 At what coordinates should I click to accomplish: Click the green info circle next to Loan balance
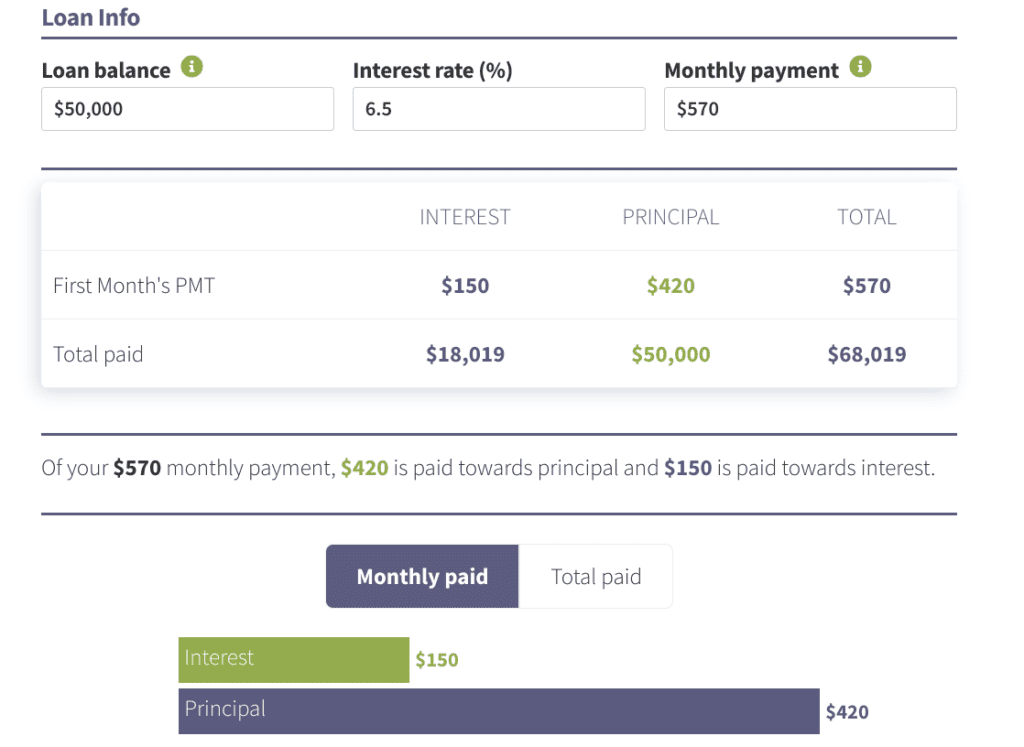click(x=194, y=68)
